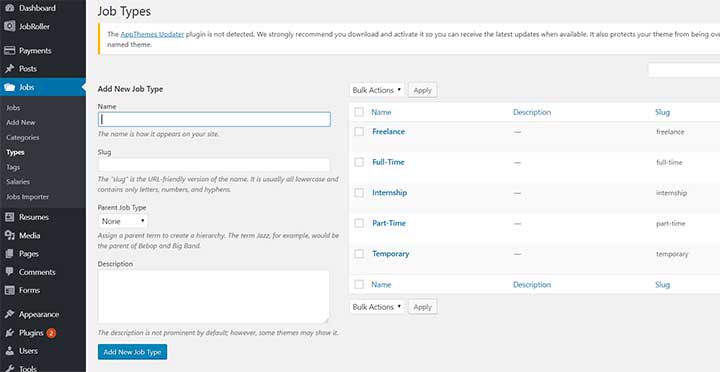Open the Temporary job type link
Image resolution: width=720 pixels, height=372 pixels.
pyautogui.click(x=391, y=254)
